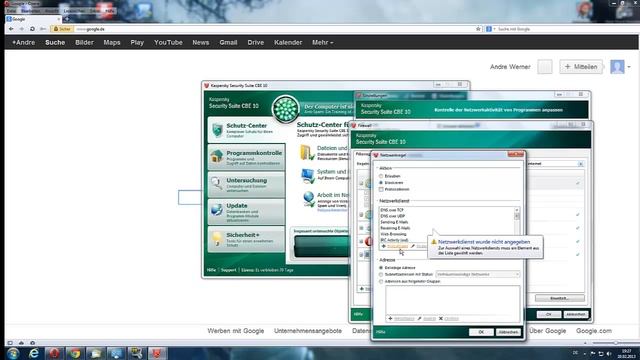
Task: Open Internet Explorer on taskbar
Action: point(34,353)
